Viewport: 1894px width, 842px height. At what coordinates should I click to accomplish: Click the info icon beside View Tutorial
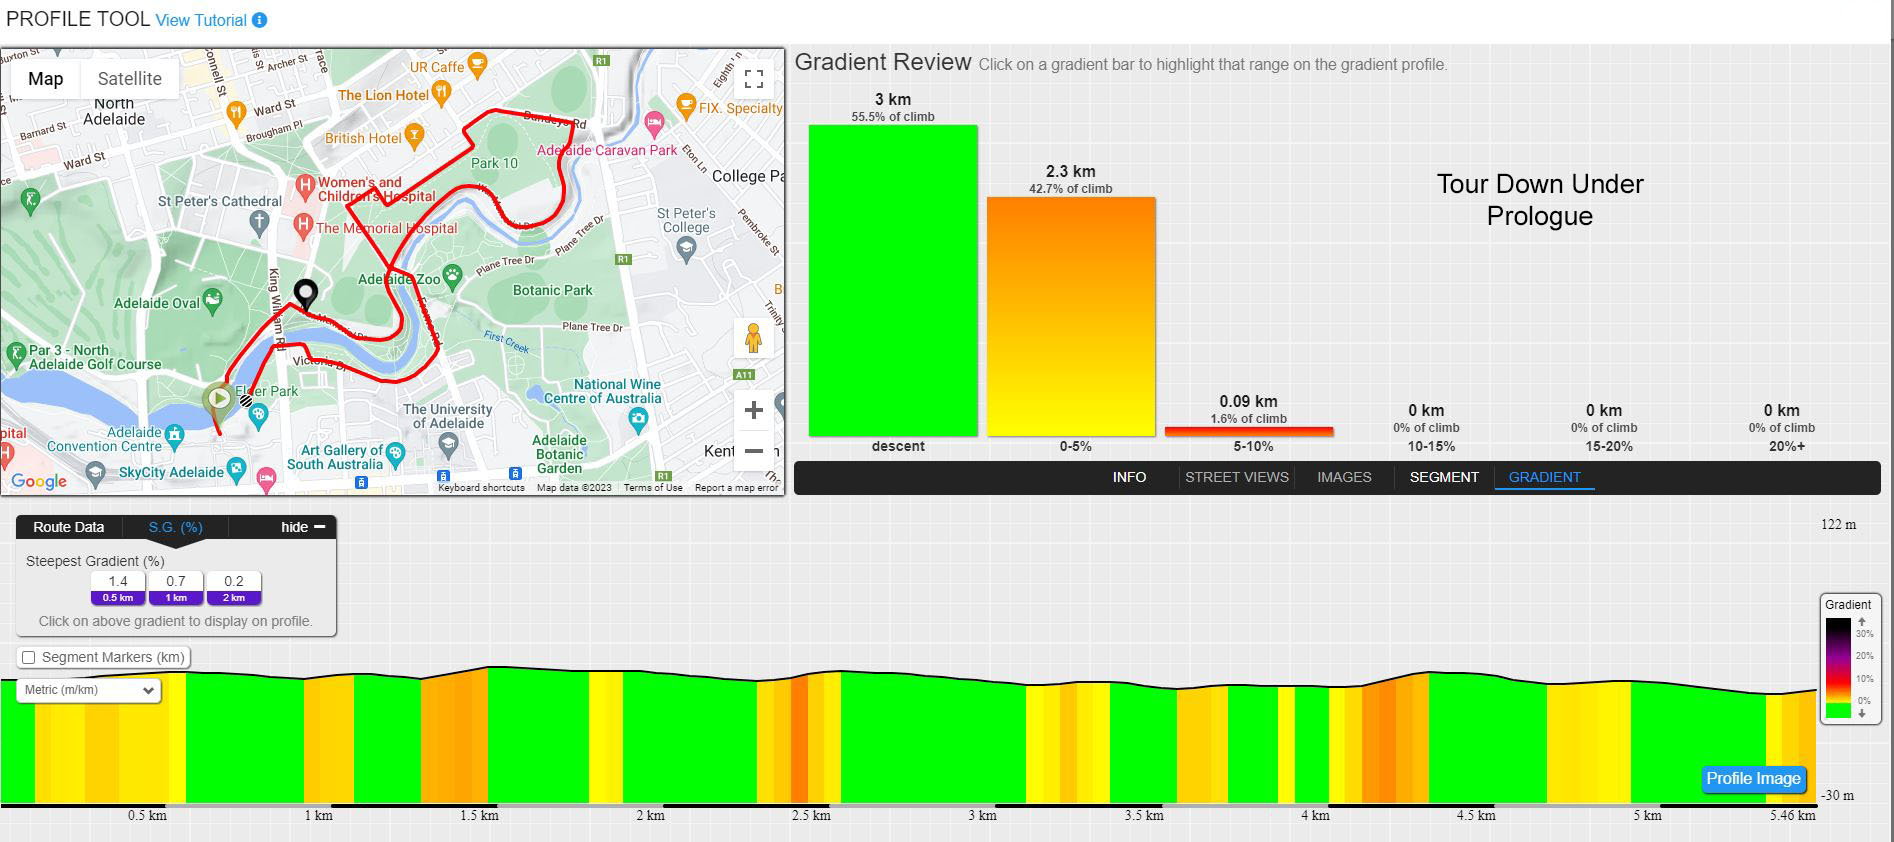point(259,20)
